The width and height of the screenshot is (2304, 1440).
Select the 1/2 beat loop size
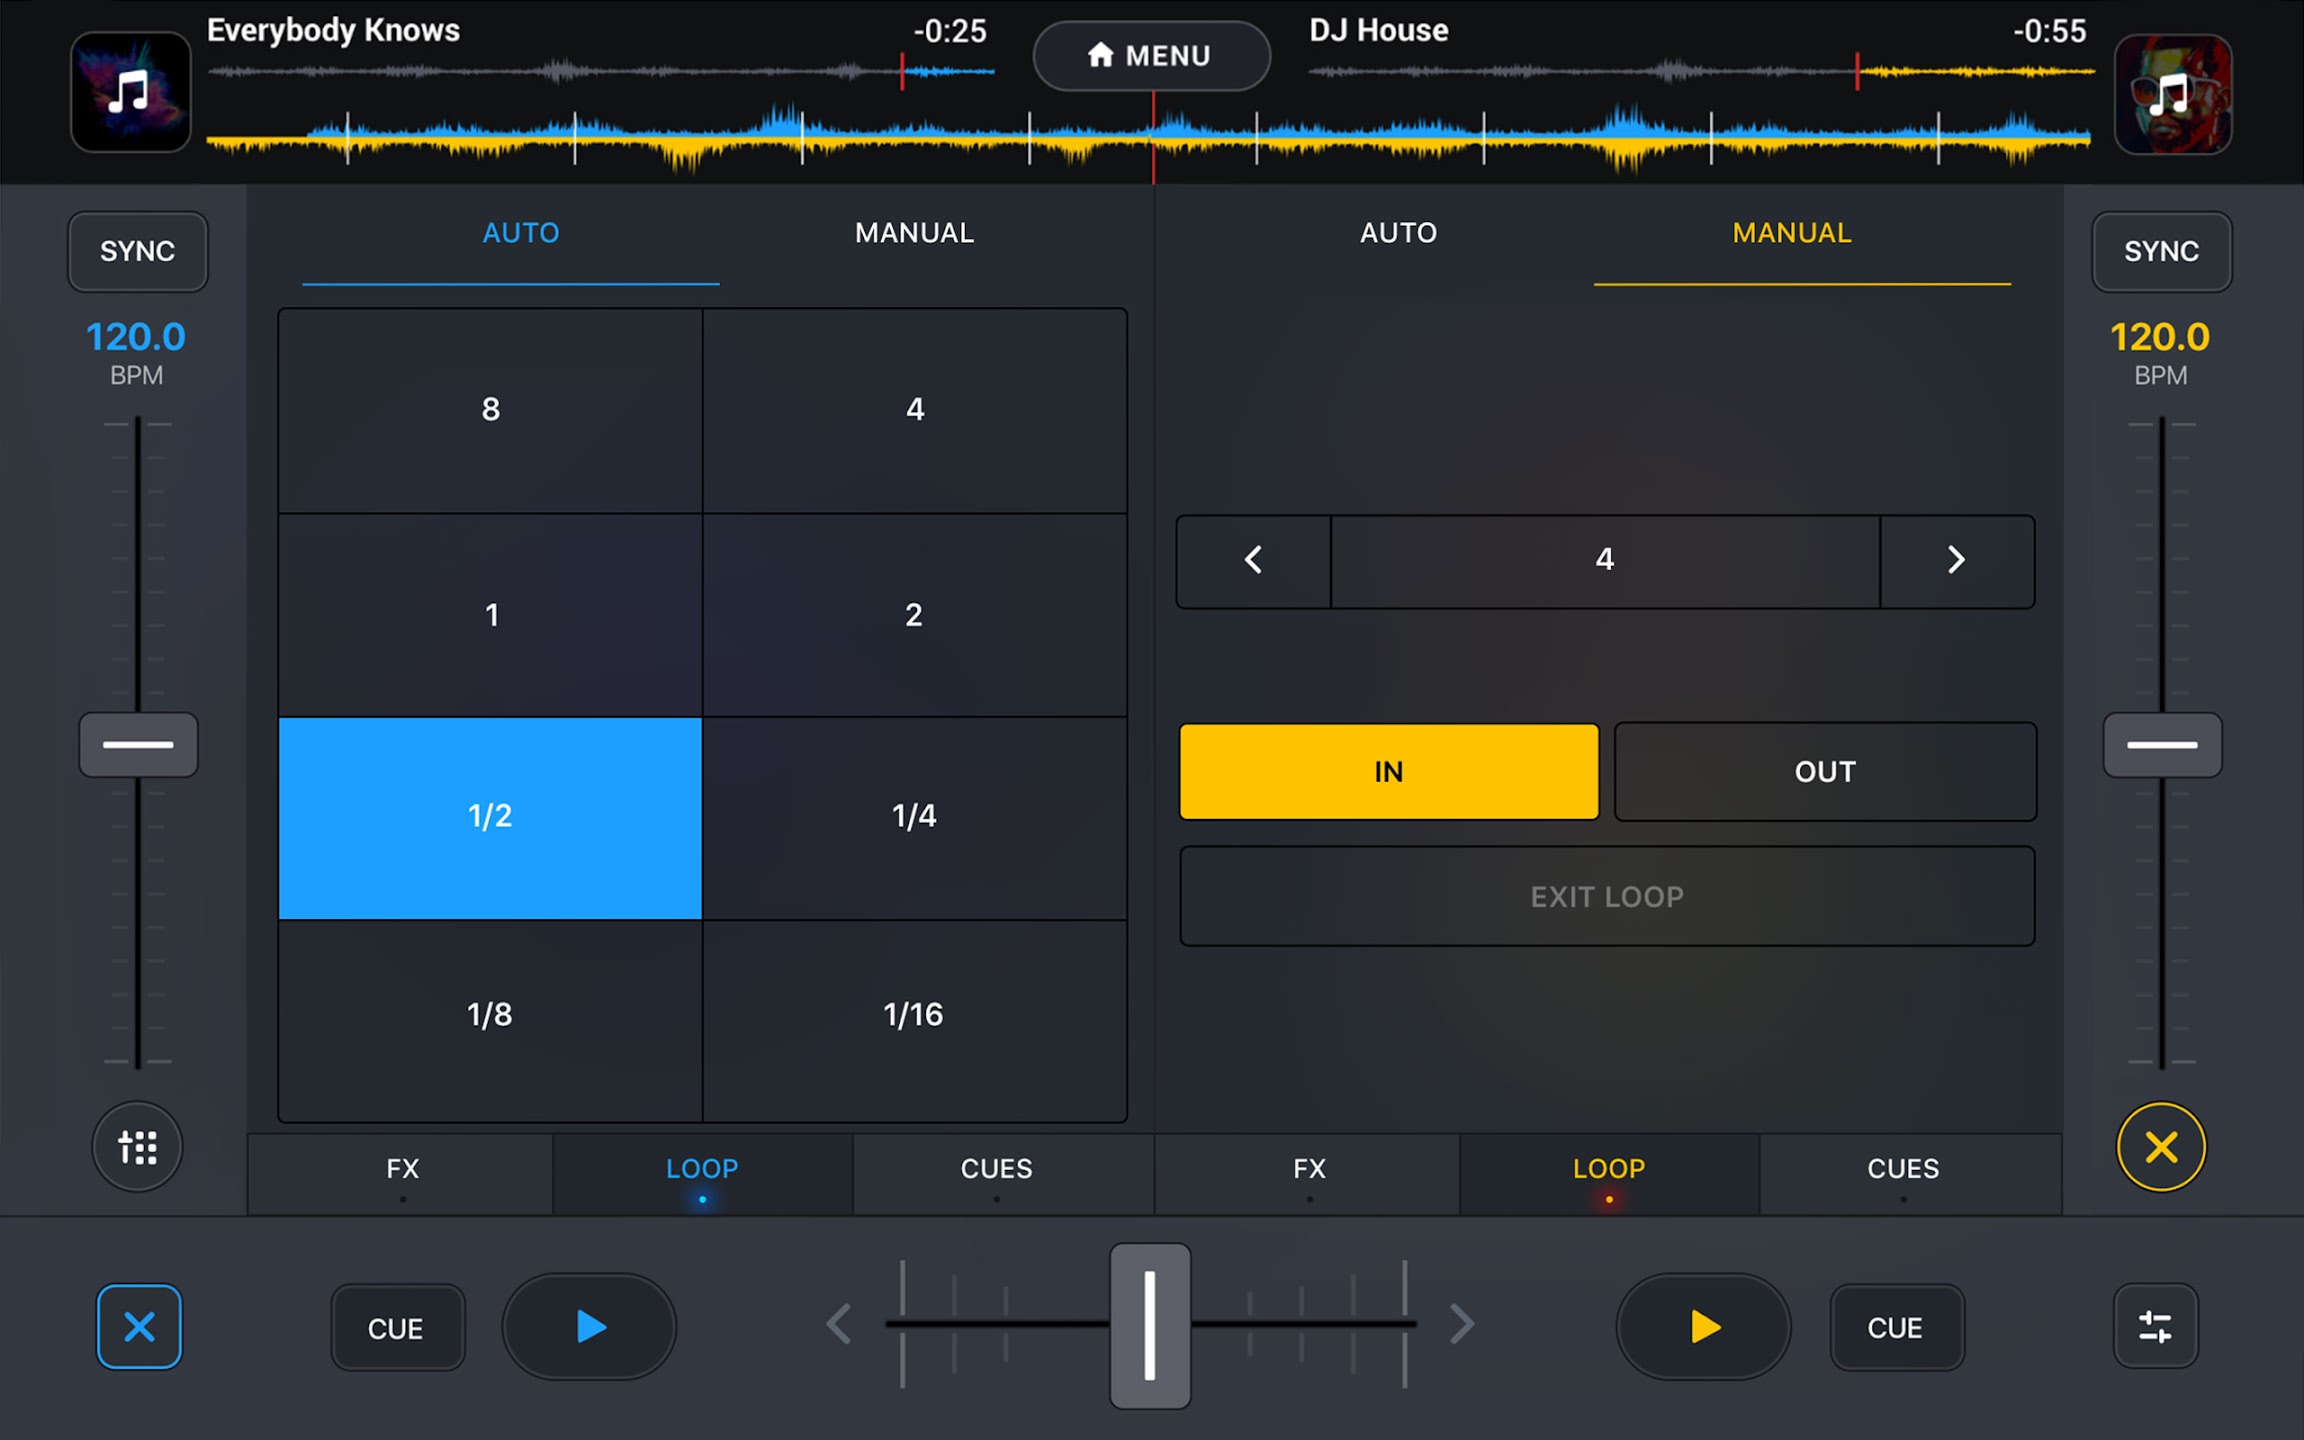pyautogui.click(x=491, y=815)
